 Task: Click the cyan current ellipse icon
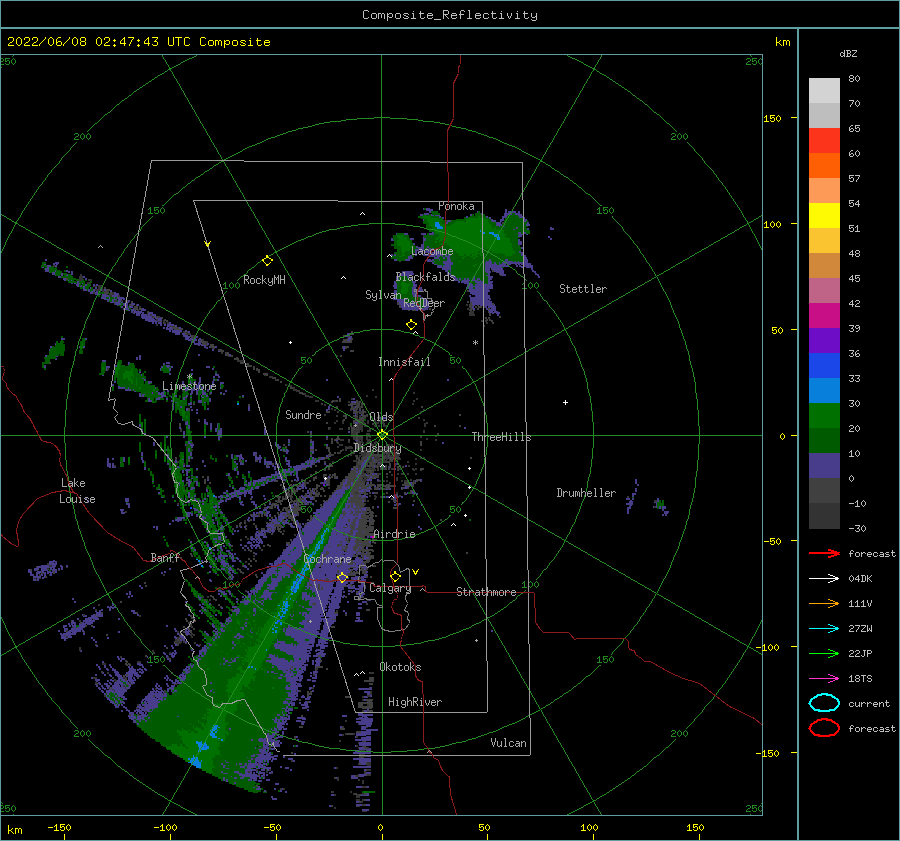(x=824, y=703)
